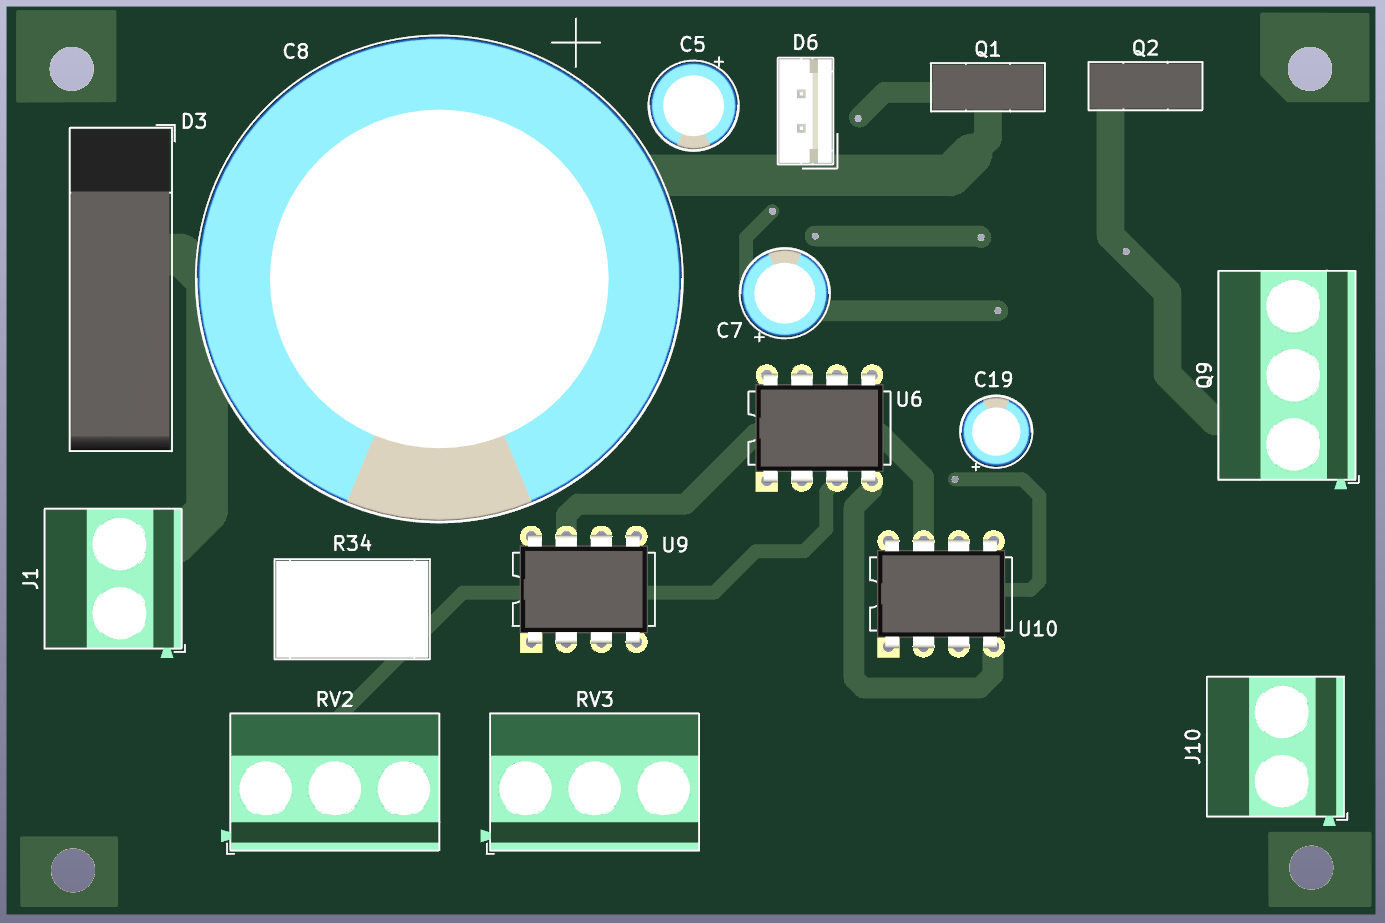The image size is (1385, 923).
Task: Select the Q1 transistor package
Action: 988,87
